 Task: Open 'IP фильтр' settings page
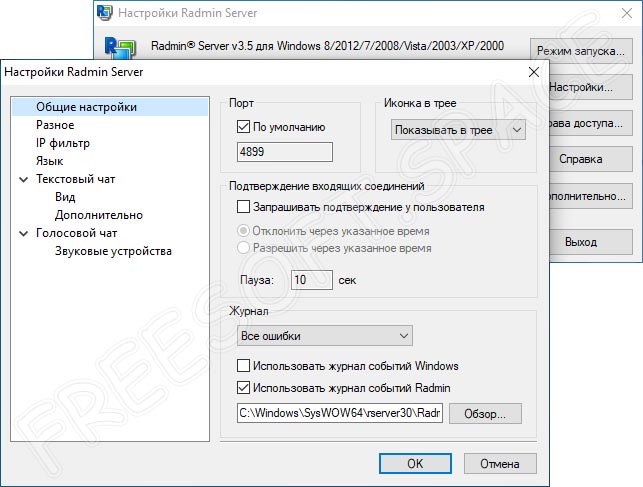[63, 143]
